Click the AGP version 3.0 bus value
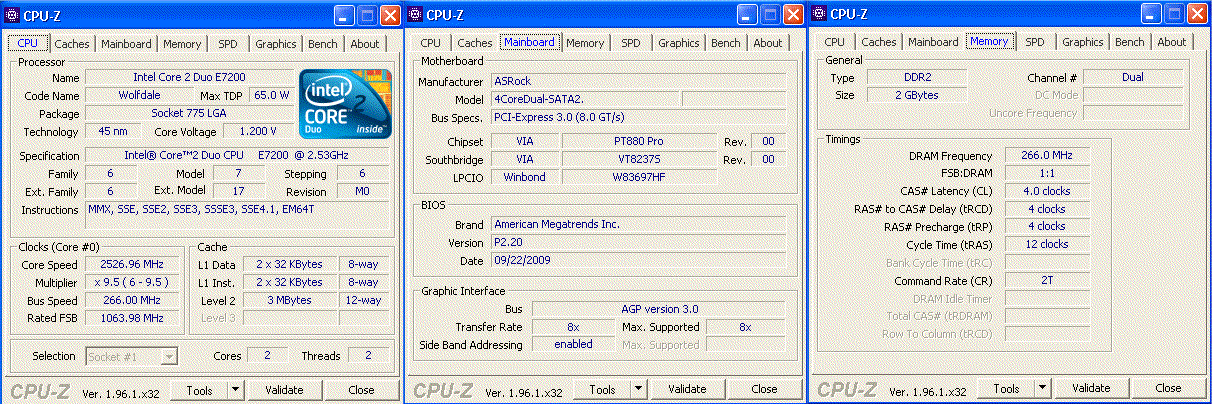The width and height of the screenshot is (1212, 404). pos(658,309)
